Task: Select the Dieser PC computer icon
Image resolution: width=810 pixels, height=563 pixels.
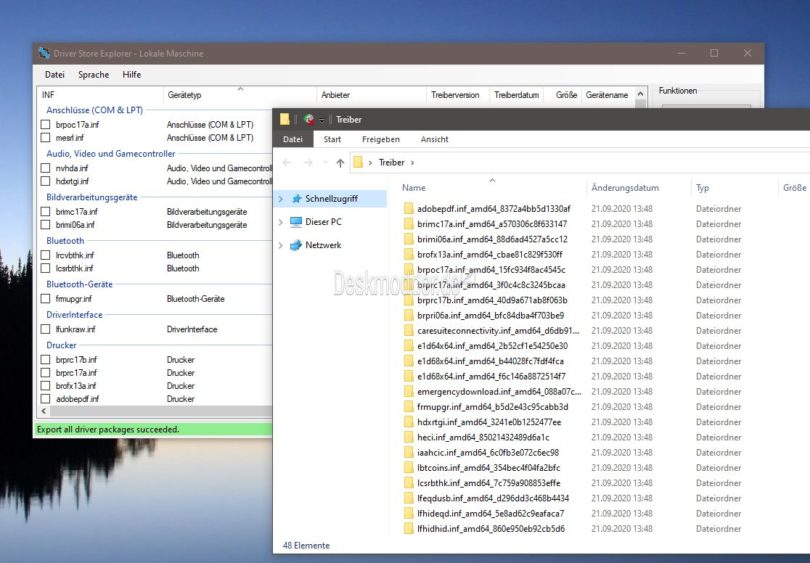Action: (x=295, y=222)
